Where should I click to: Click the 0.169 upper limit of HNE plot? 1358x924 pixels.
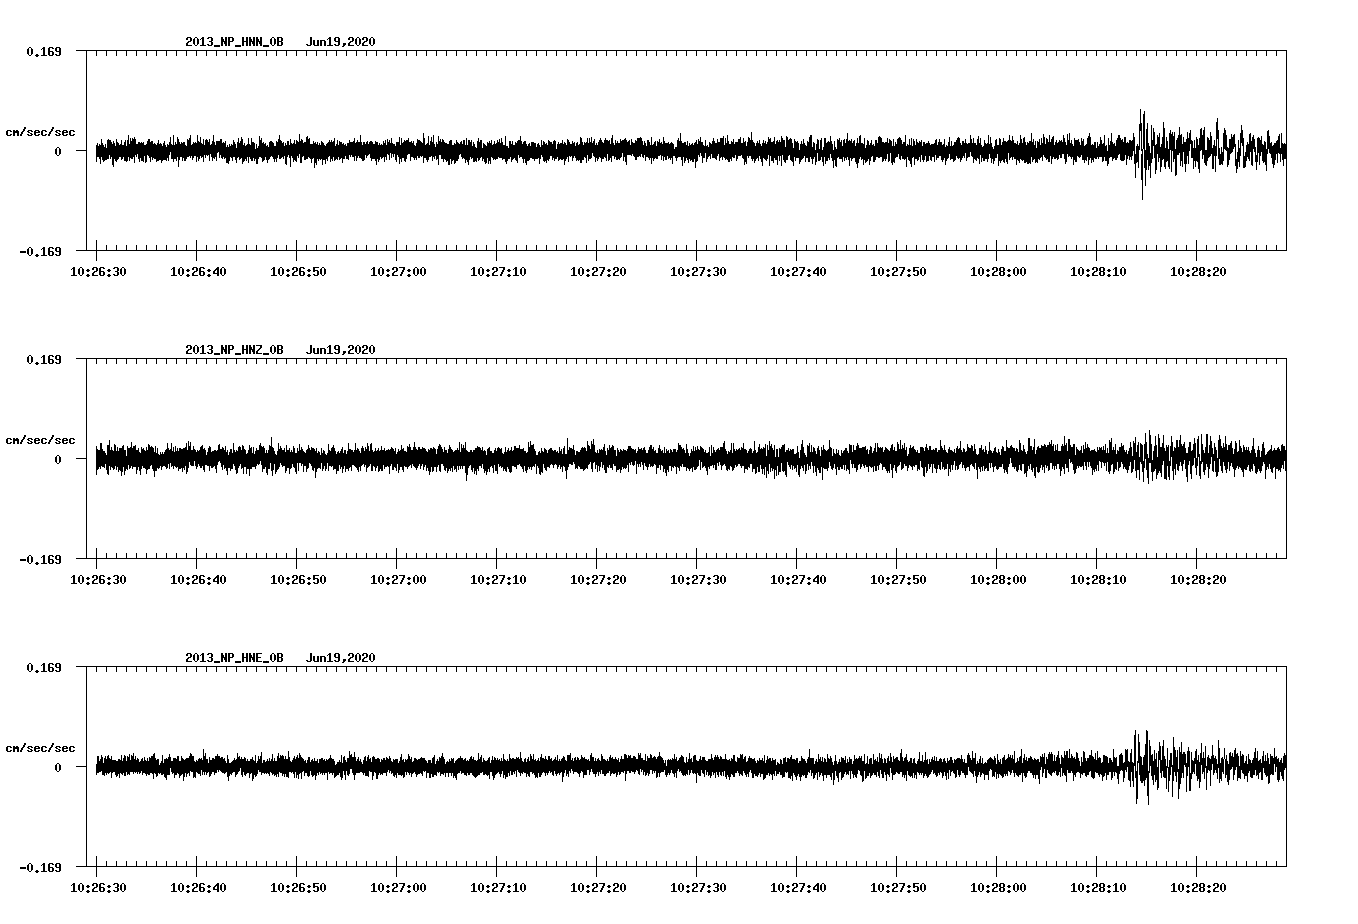coord(43,667)
